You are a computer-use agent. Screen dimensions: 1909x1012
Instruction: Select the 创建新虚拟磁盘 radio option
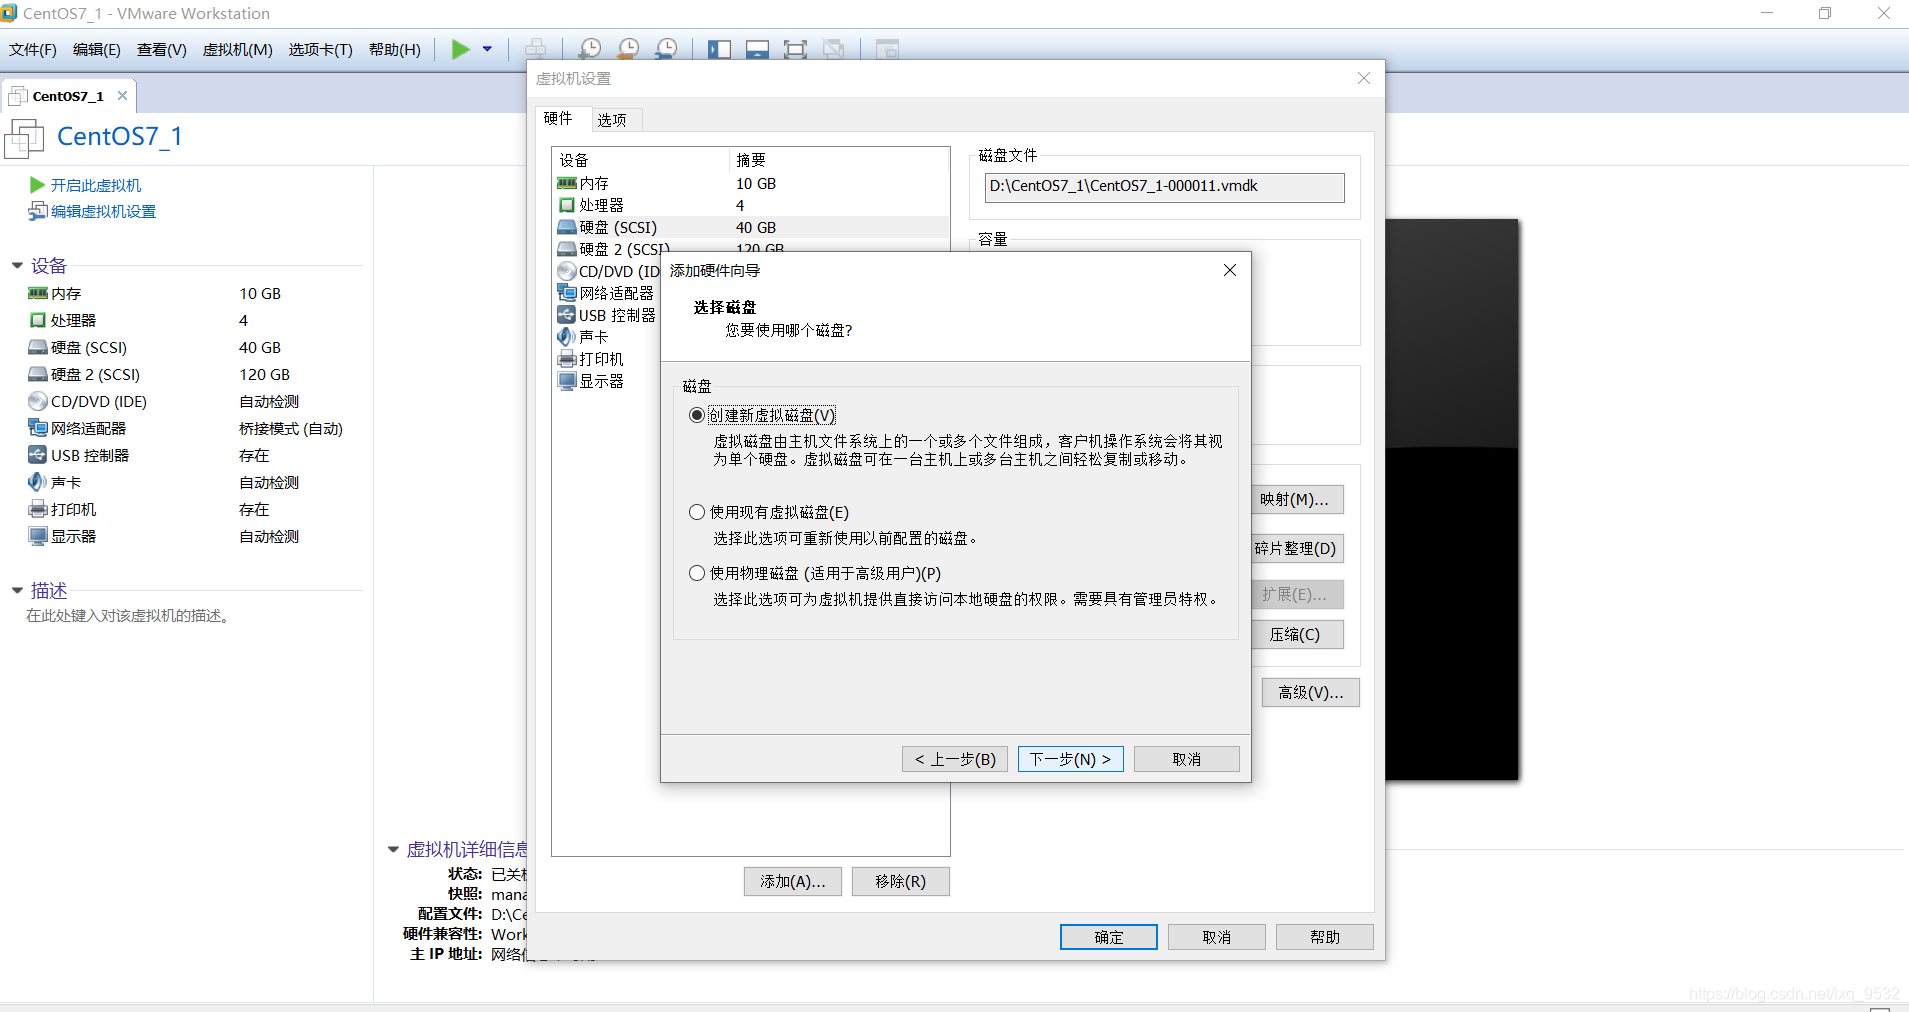(697, 415)
